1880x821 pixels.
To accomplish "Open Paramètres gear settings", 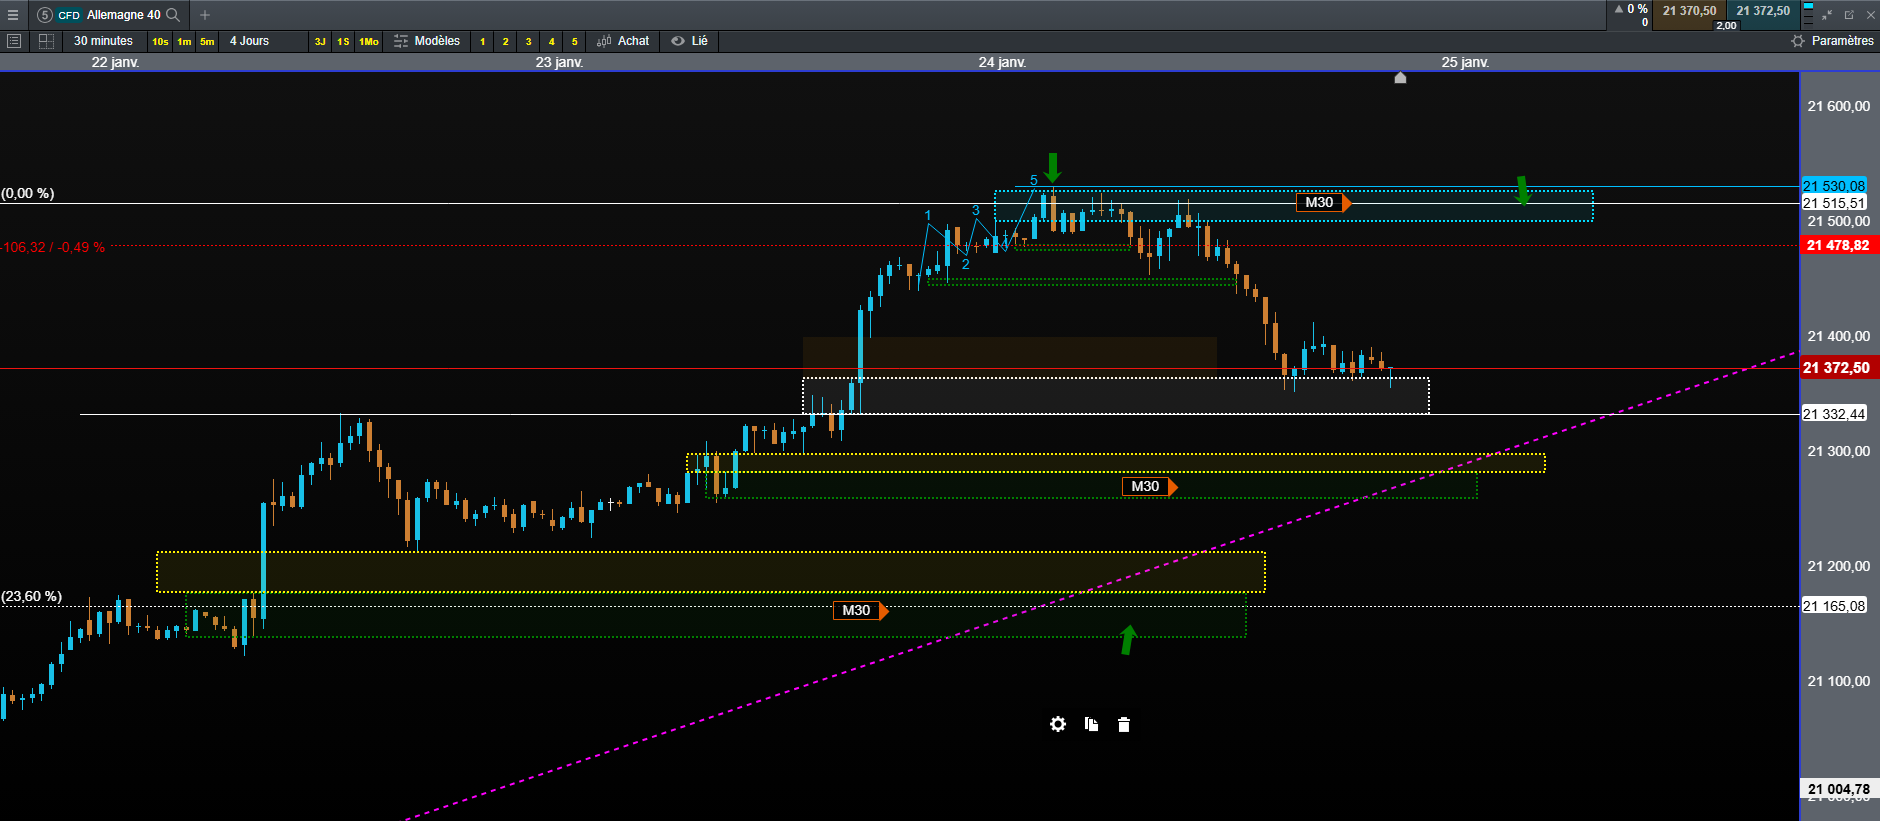I will point(1798,41).
